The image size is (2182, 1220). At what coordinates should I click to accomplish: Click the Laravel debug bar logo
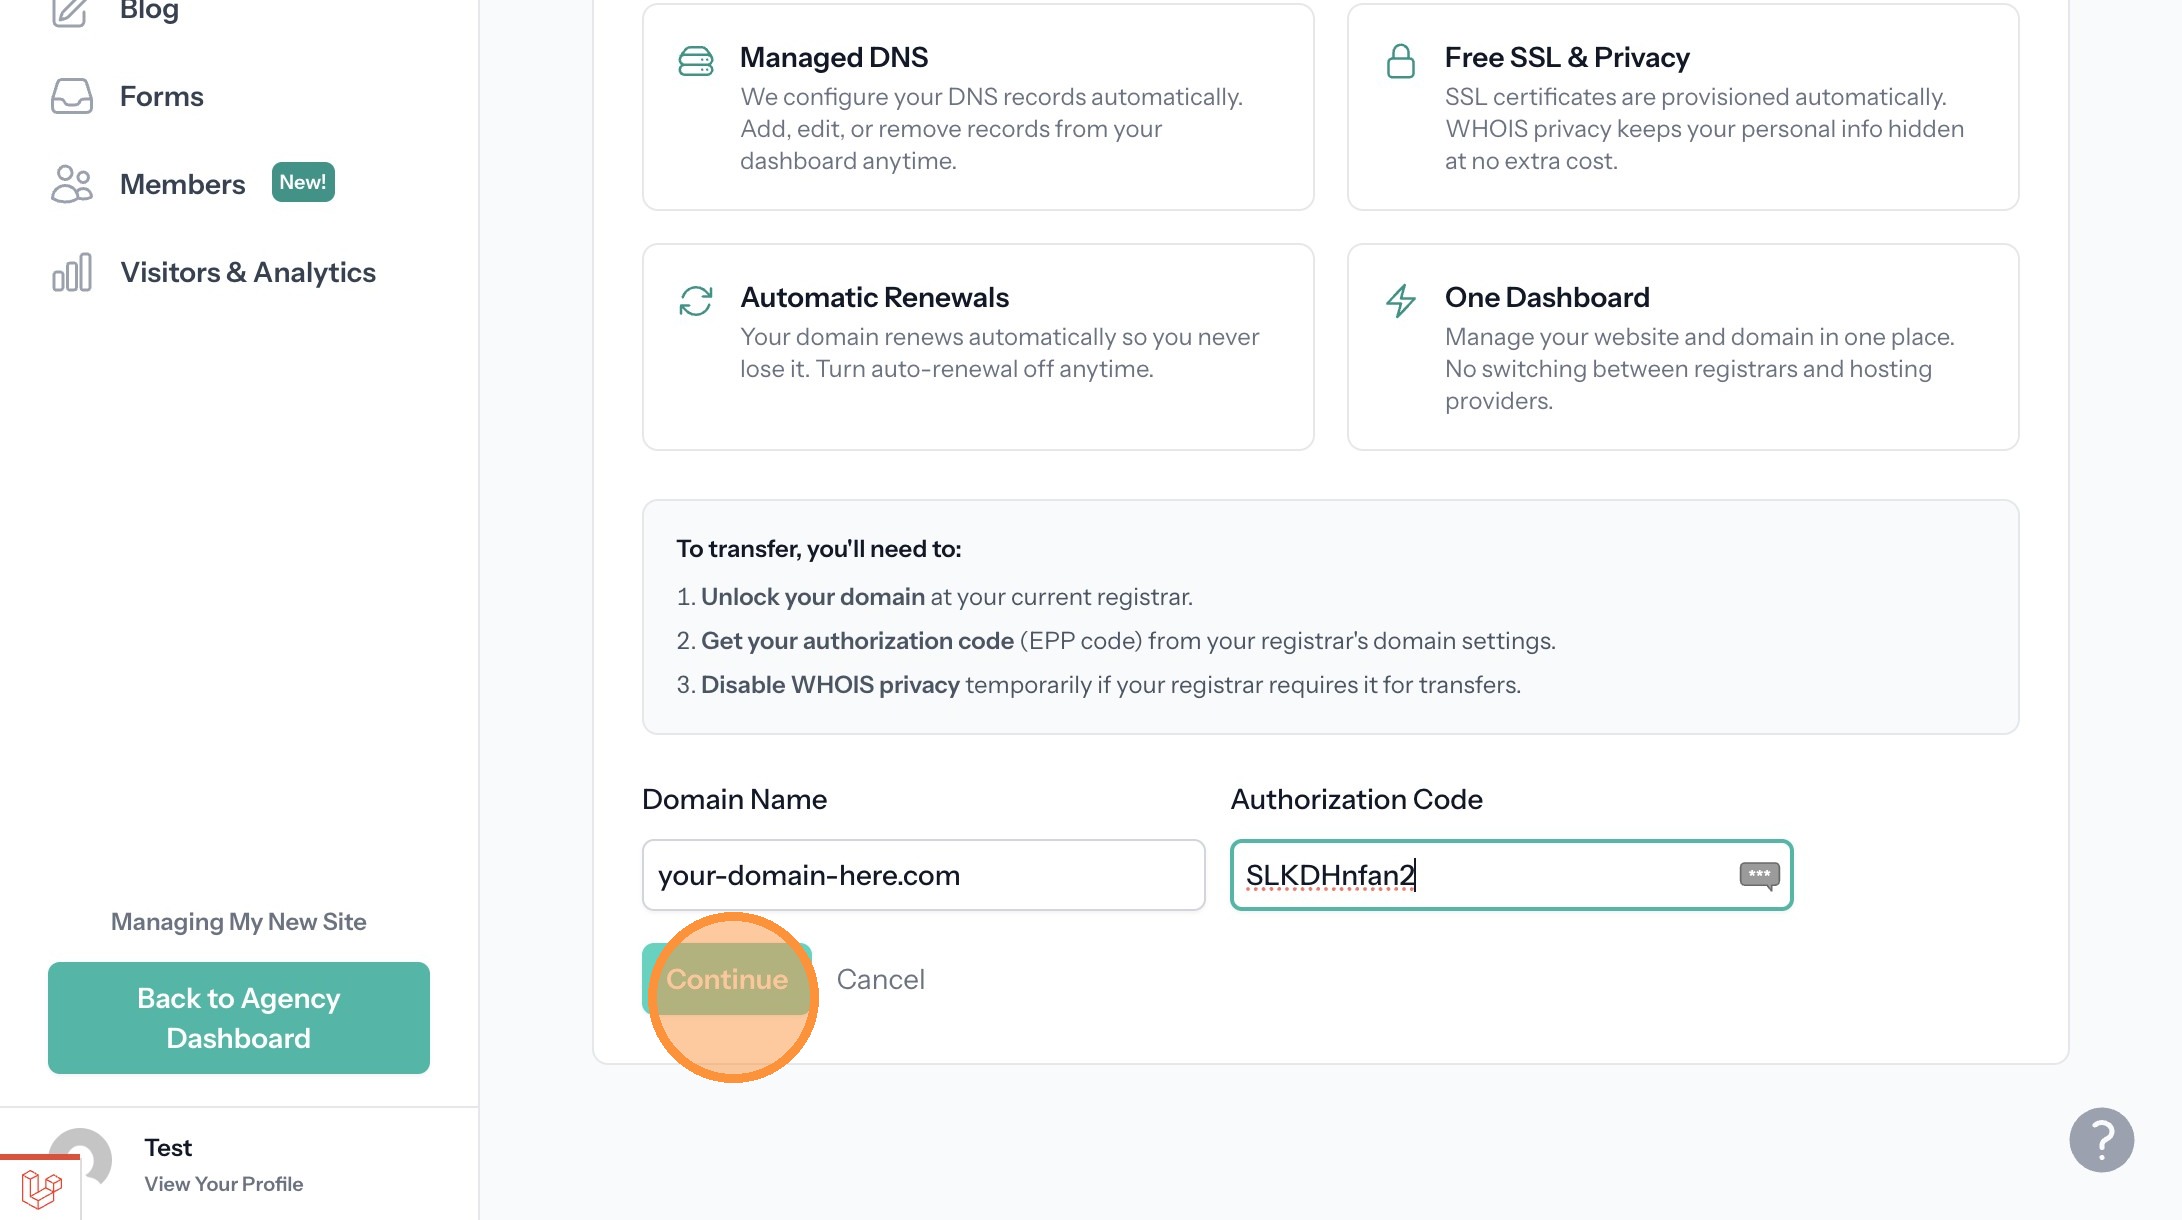[41, 1189]
